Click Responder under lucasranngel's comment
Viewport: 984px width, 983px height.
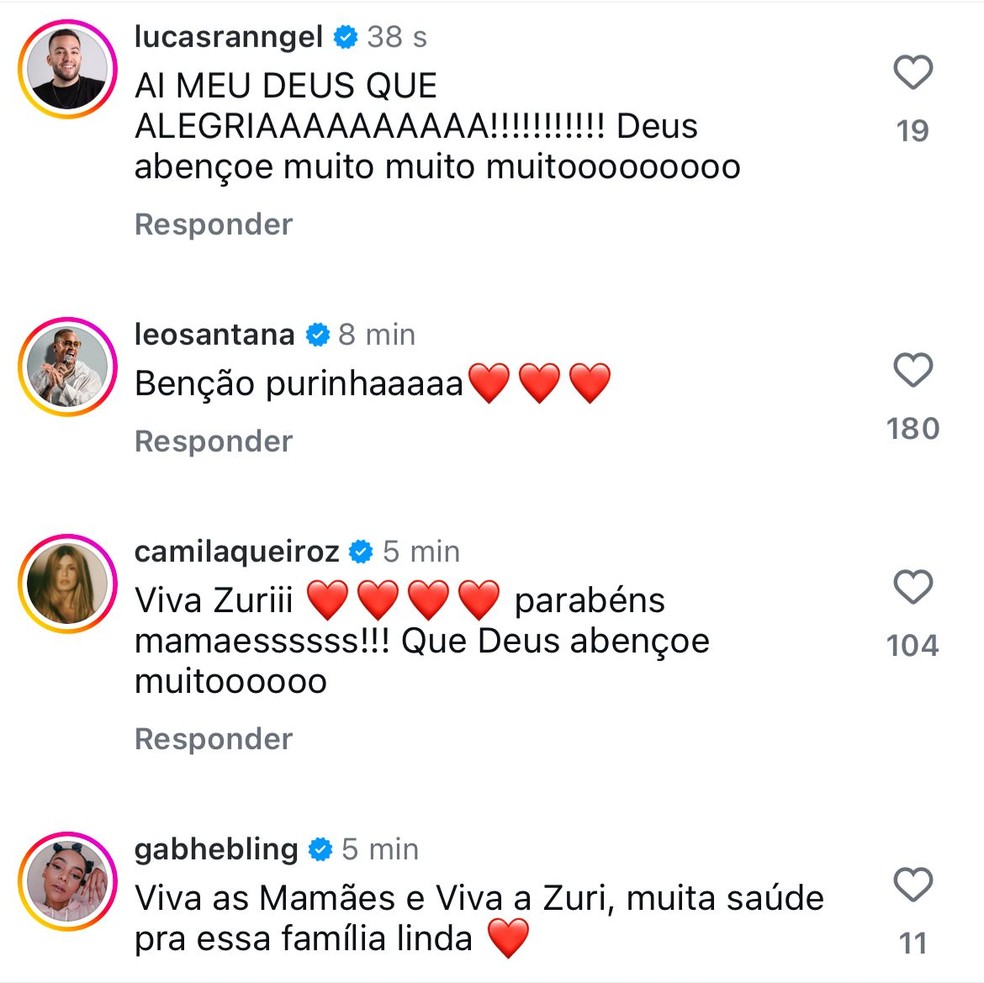(x=212, y=224)
